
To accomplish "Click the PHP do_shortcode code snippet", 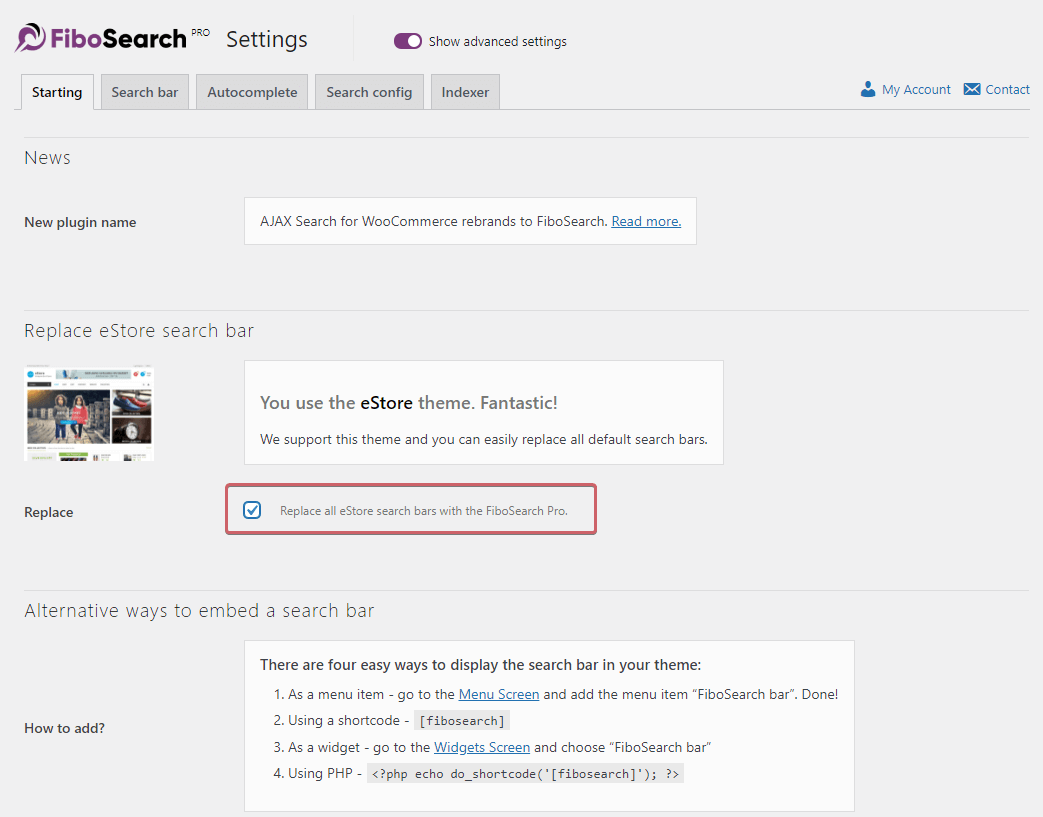I will (x=525, y=774).
